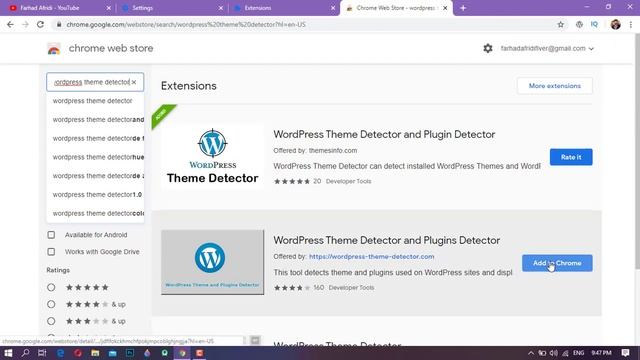The image size is (640, 360).
Task: Click Add to Chrome for Plugins Detector
Action: (x=557, y=263)
